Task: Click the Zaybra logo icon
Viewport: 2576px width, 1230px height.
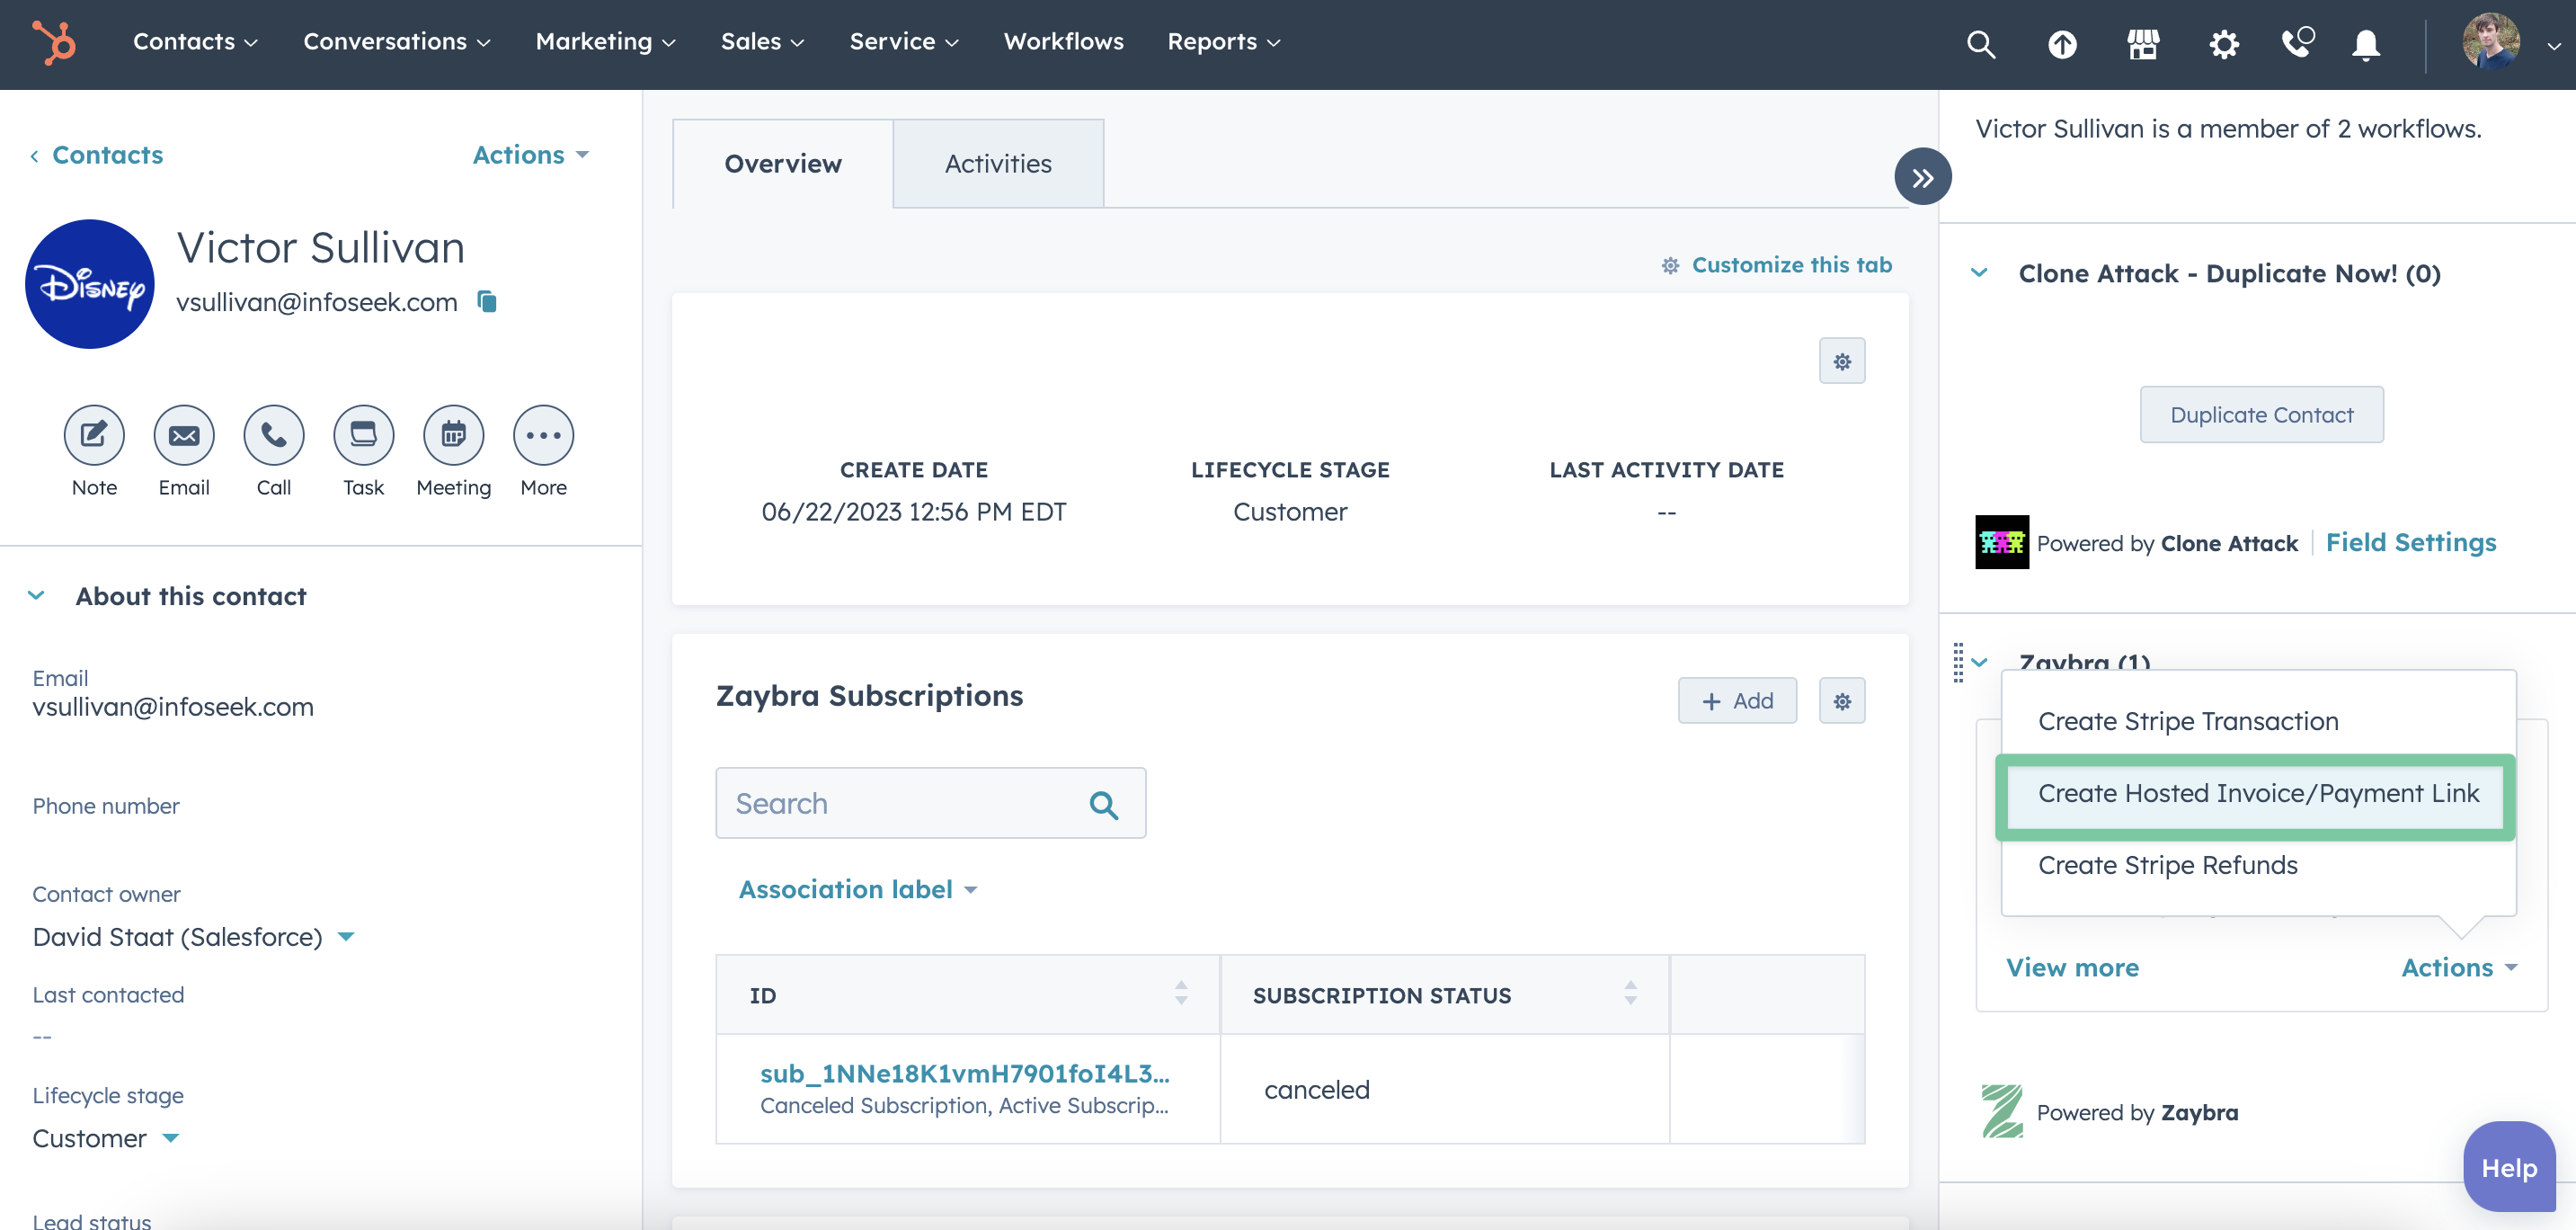Action: point(2002,1111)
